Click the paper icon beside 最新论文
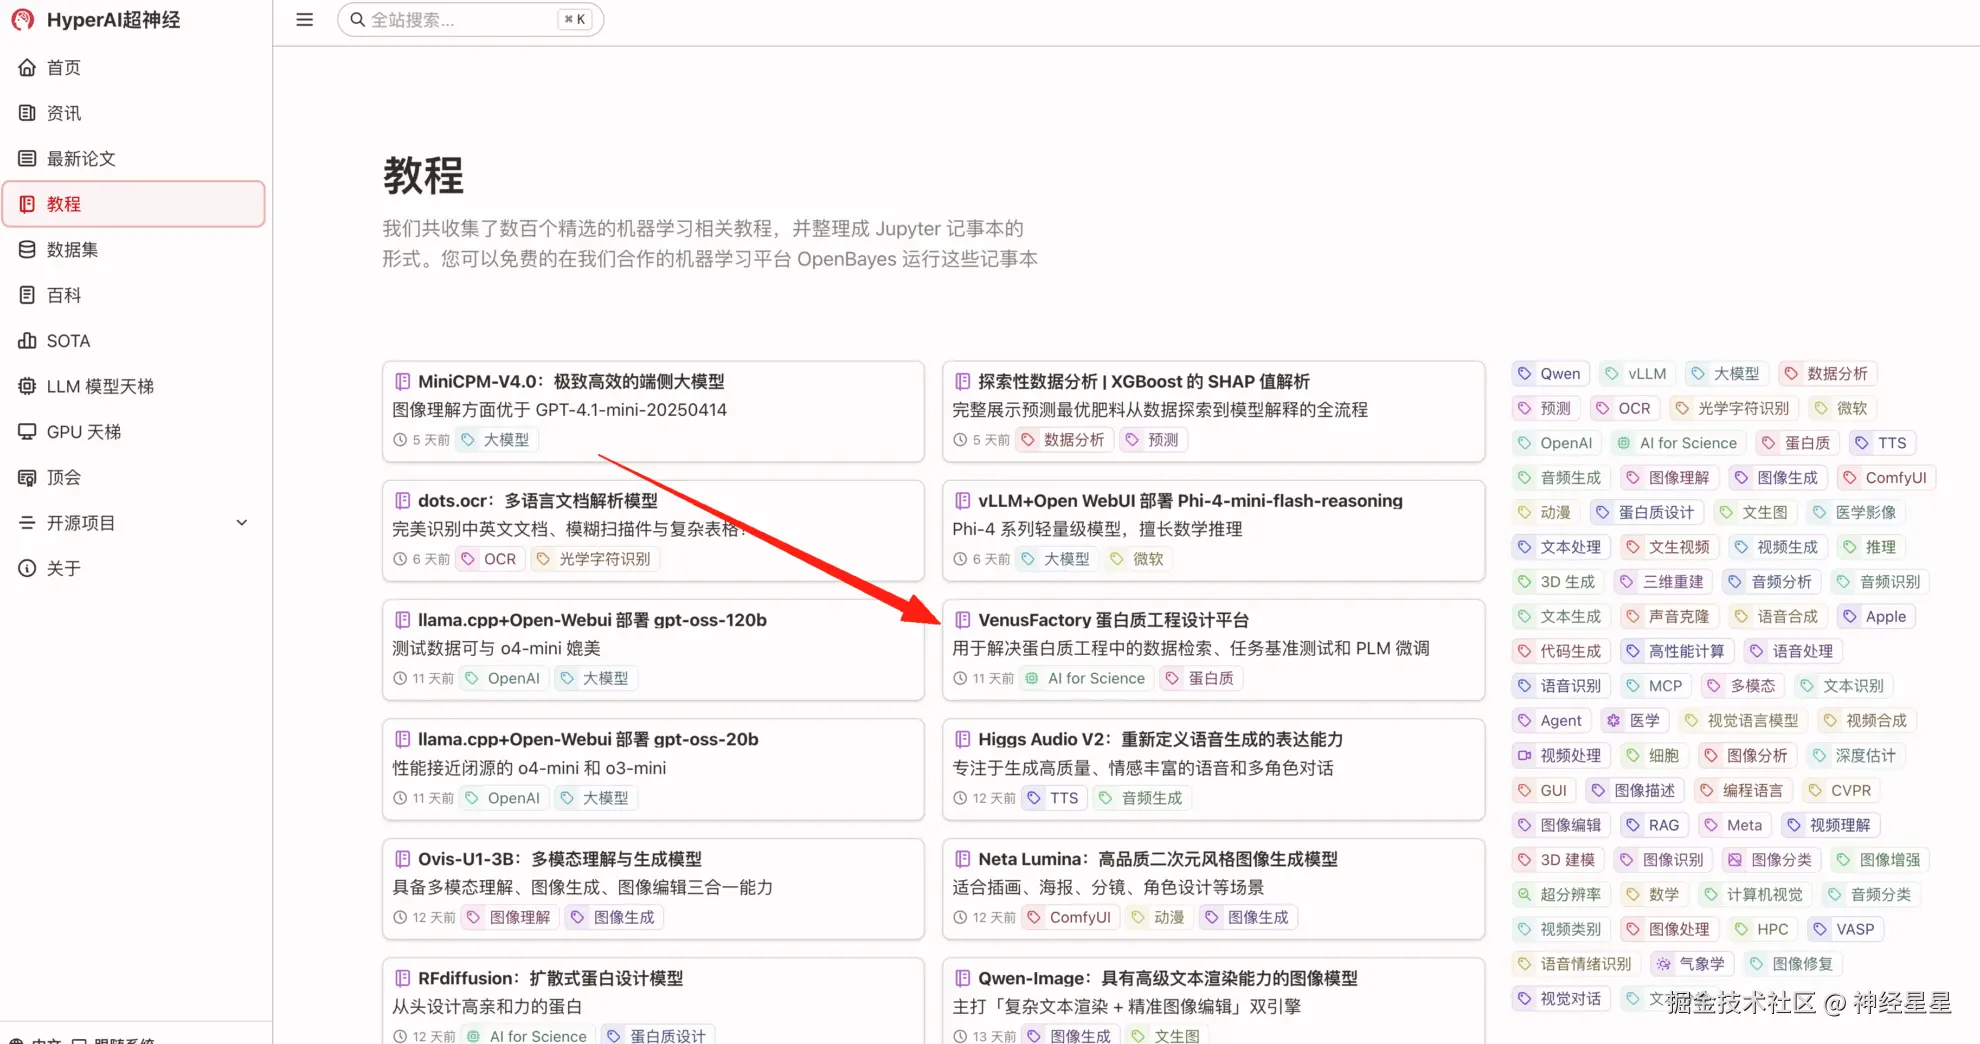Image resolution: width=1980 pixels, height=1044 pixels. coord(27,159)
